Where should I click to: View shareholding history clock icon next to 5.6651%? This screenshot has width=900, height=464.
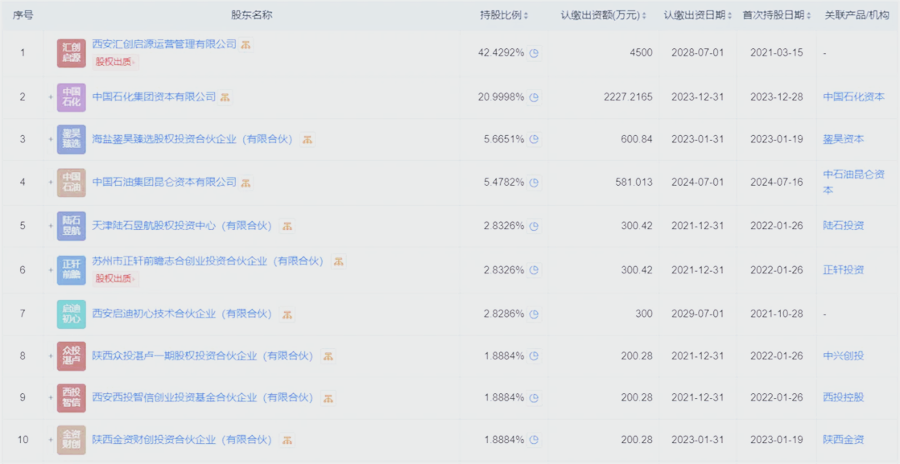(534, 140)
